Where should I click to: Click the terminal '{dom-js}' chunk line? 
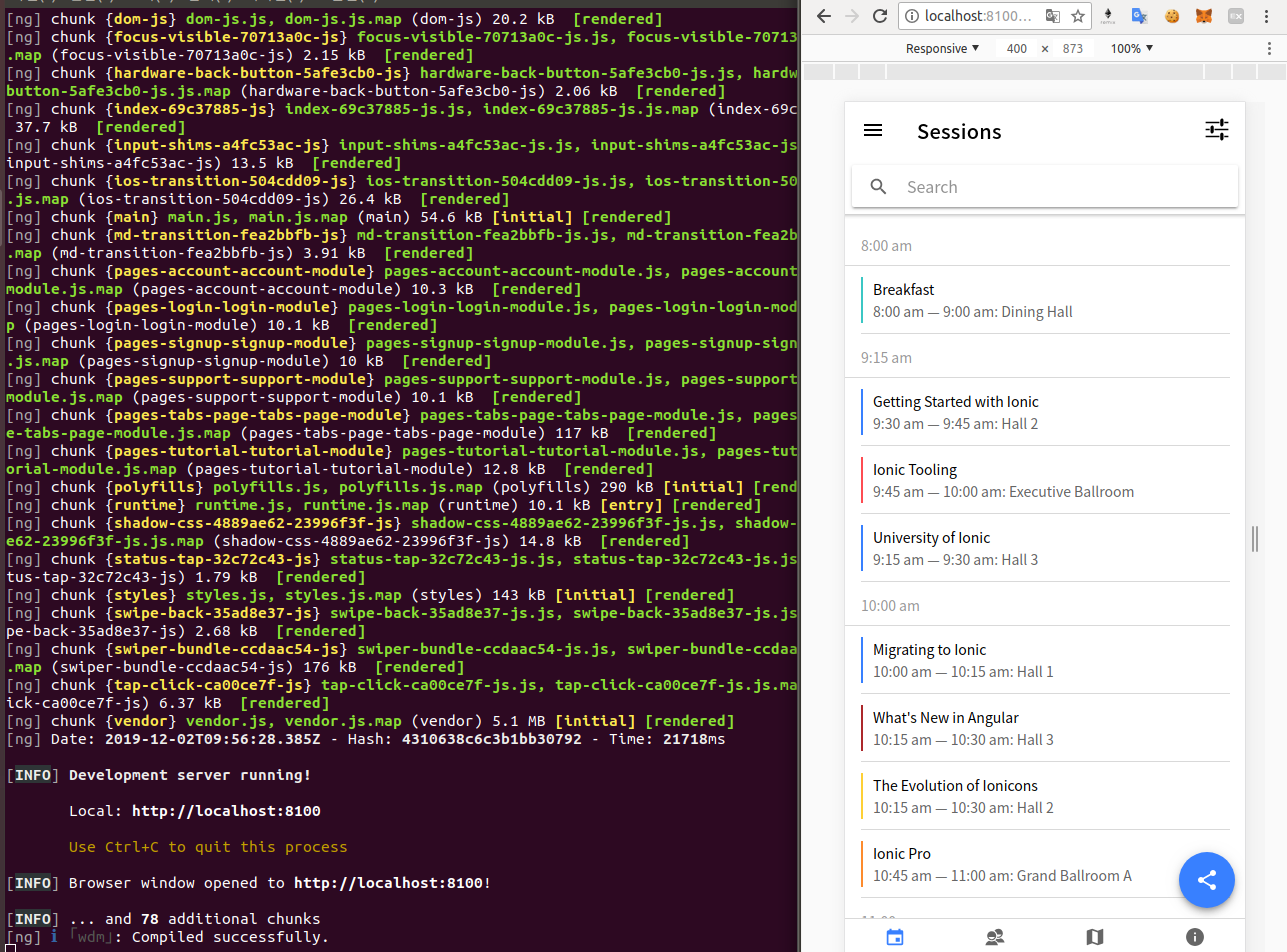point(334,19)
